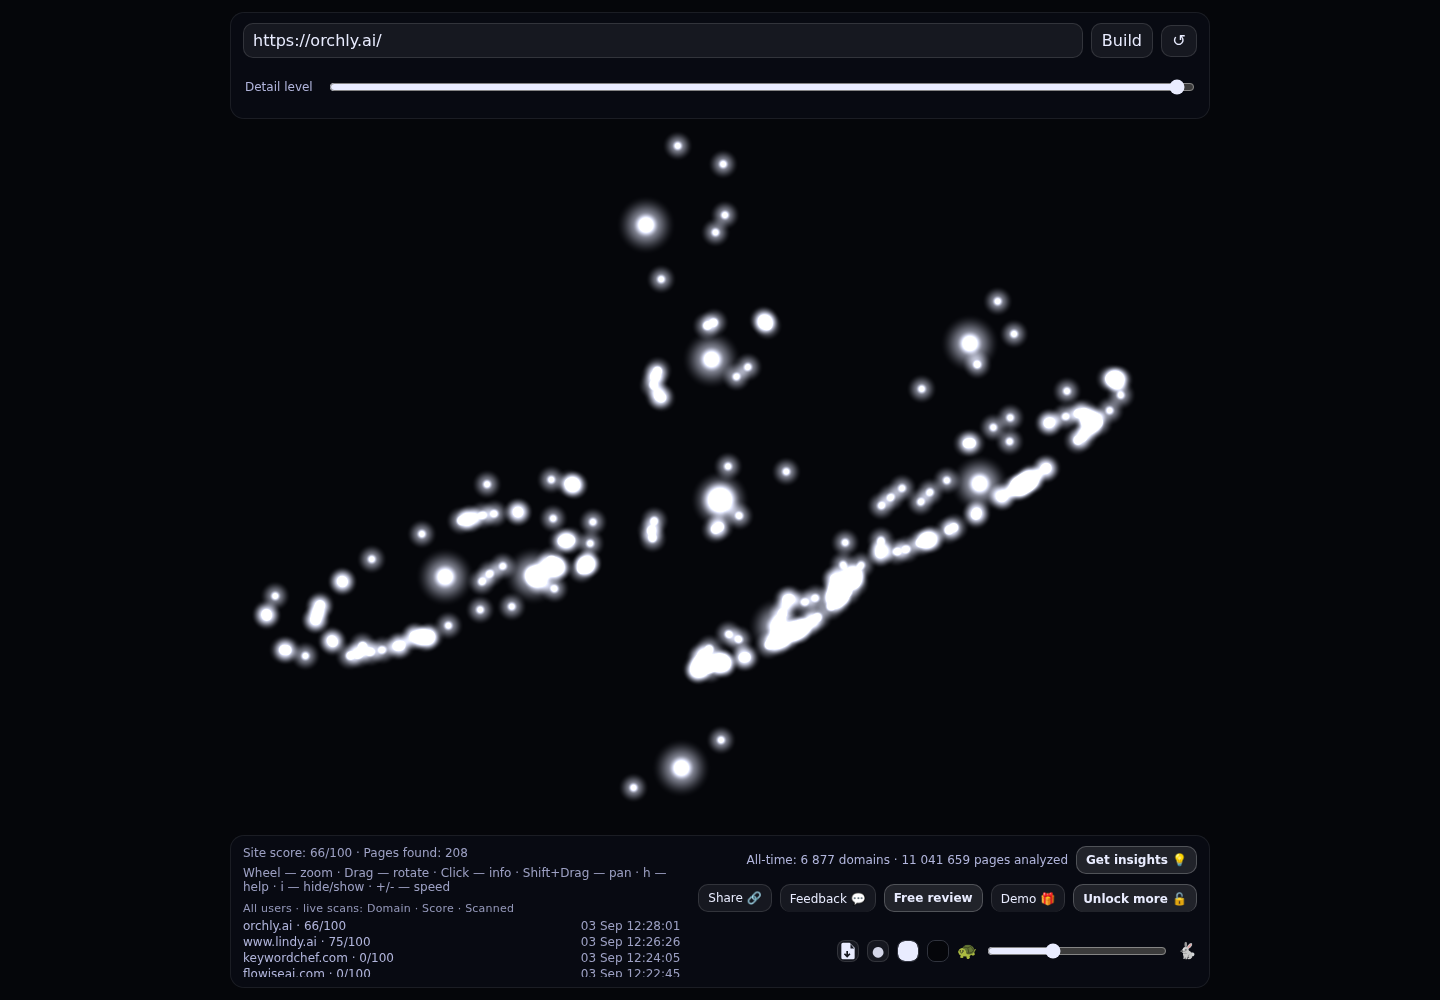This screenshot has height=1000, width=1440.
Task: Click the Detail level slider handle
Action: 1177,87
